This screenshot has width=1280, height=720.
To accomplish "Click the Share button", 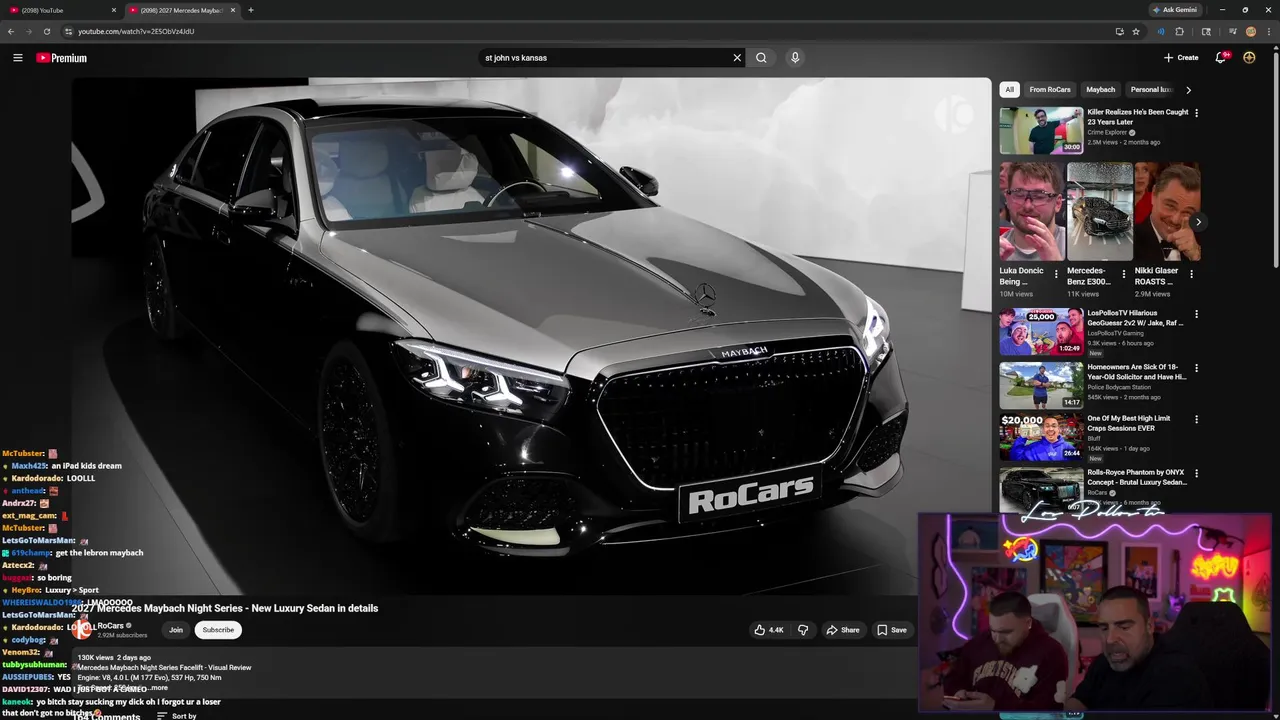I will tap(842, 630).
